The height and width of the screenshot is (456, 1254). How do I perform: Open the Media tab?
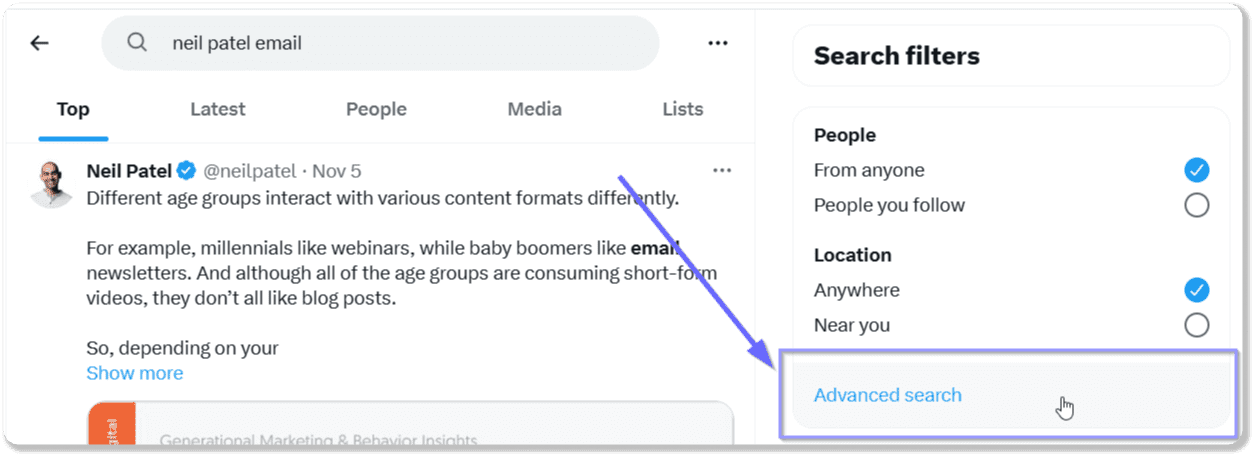pos(534,109)
